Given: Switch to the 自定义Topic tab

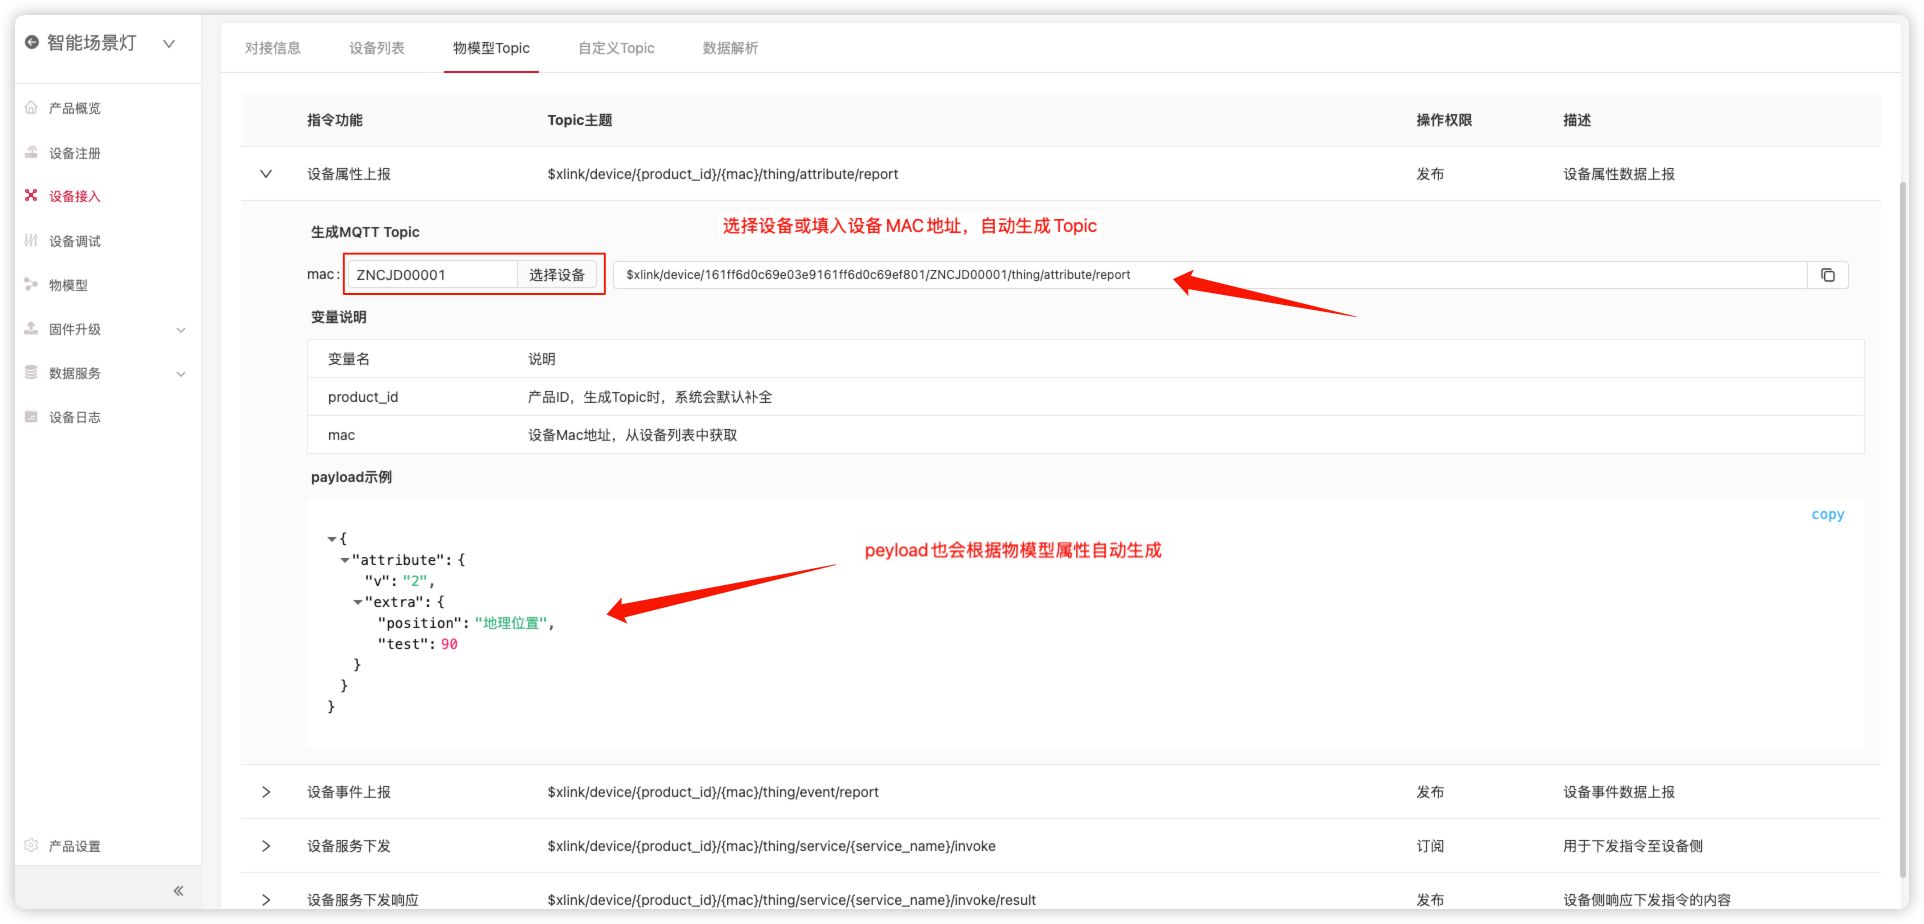Looking at the screenshot, I should 616,48.
